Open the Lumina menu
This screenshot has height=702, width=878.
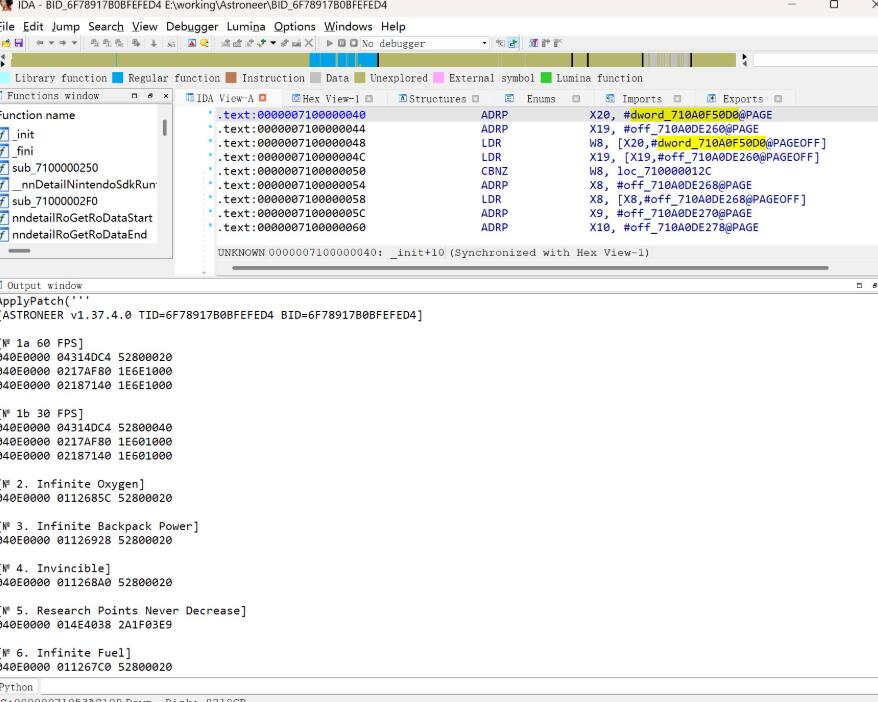(x=245, y=26)
